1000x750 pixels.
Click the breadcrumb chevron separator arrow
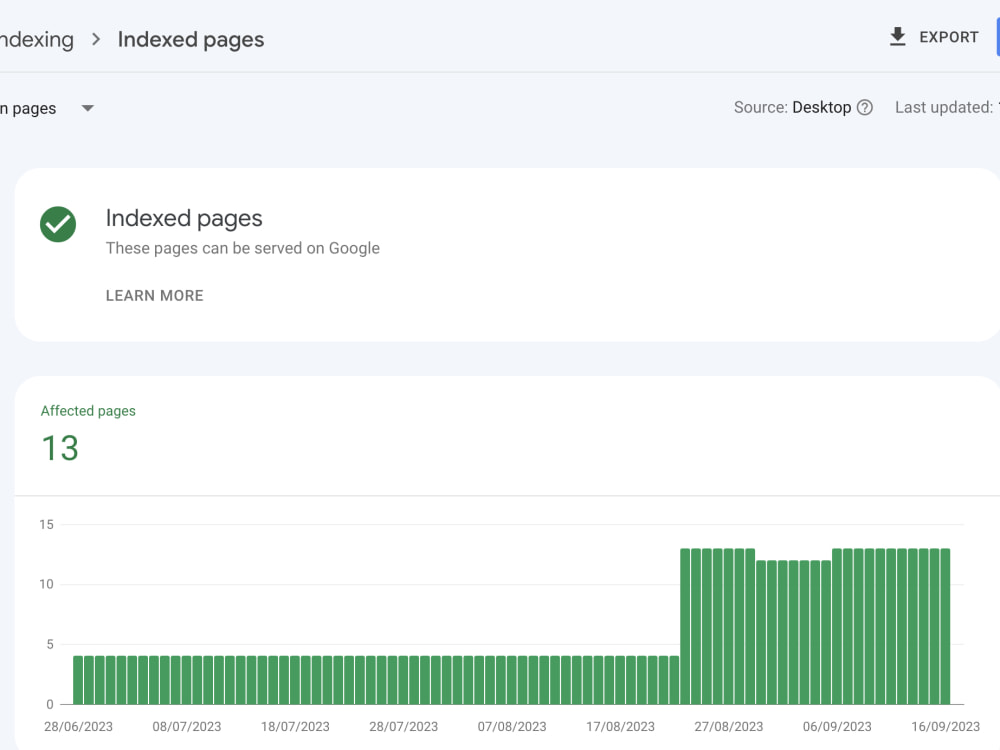tap(96, 40)
